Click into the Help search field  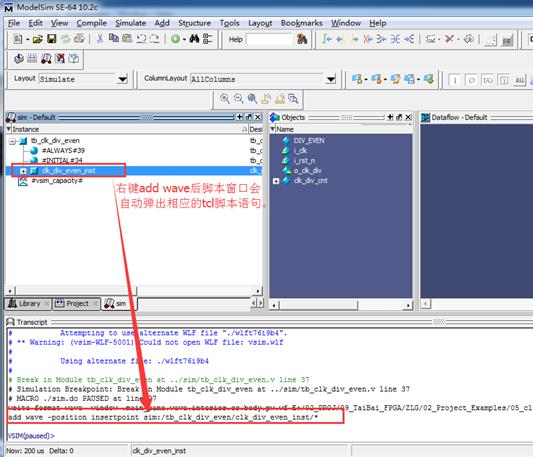click(269, 39)
